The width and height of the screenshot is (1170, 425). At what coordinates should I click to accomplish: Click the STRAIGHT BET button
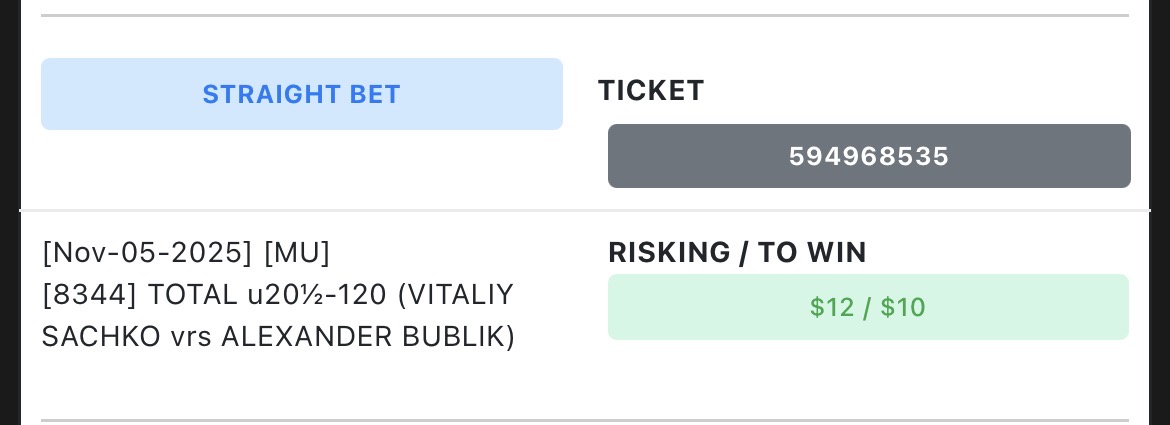[301, 94]
